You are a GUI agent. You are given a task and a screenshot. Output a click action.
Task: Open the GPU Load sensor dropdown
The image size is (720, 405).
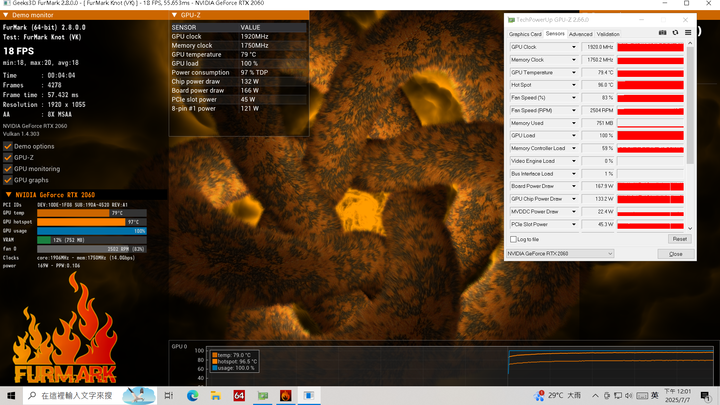[574, 135]
